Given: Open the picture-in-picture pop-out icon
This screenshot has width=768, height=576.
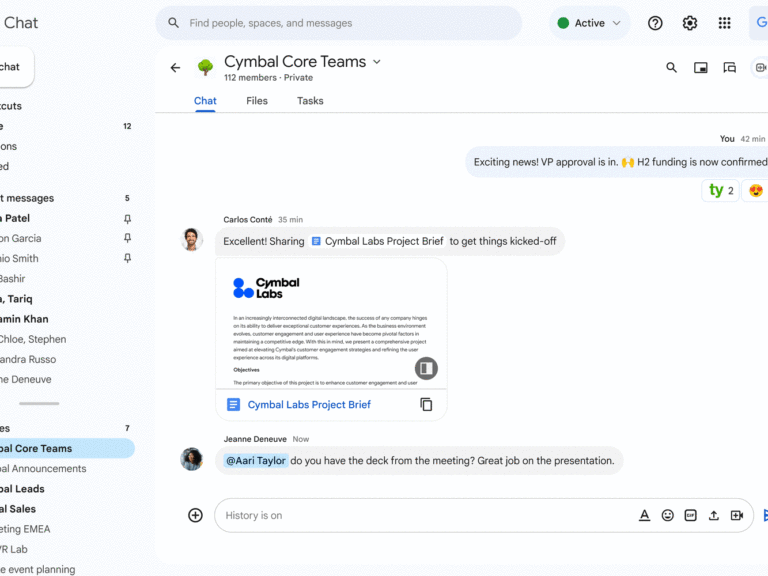Looking at the screenshot, I should pyautogui.click(x=700, y=68).
